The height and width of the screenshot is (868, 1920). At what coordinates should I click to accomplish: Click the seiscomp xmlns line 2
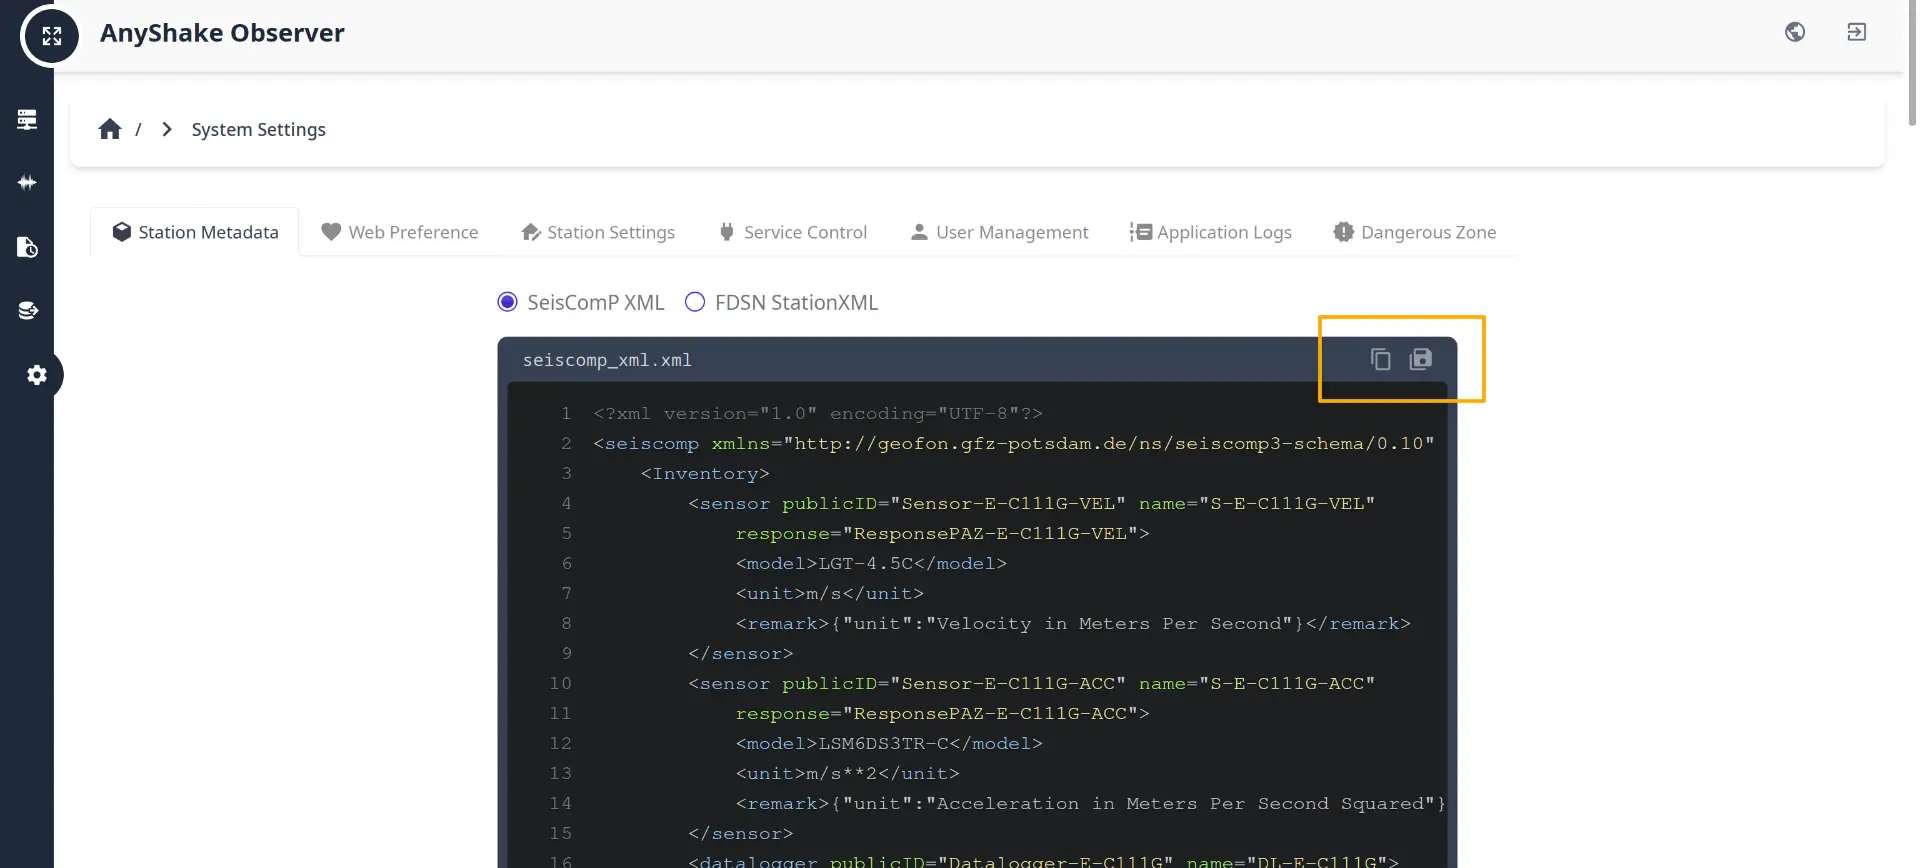1014,443
